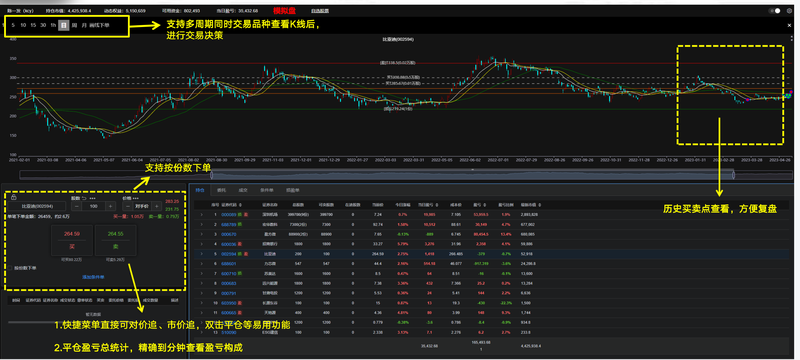Open the 自选股票 watchlist button

coord(320,10)
